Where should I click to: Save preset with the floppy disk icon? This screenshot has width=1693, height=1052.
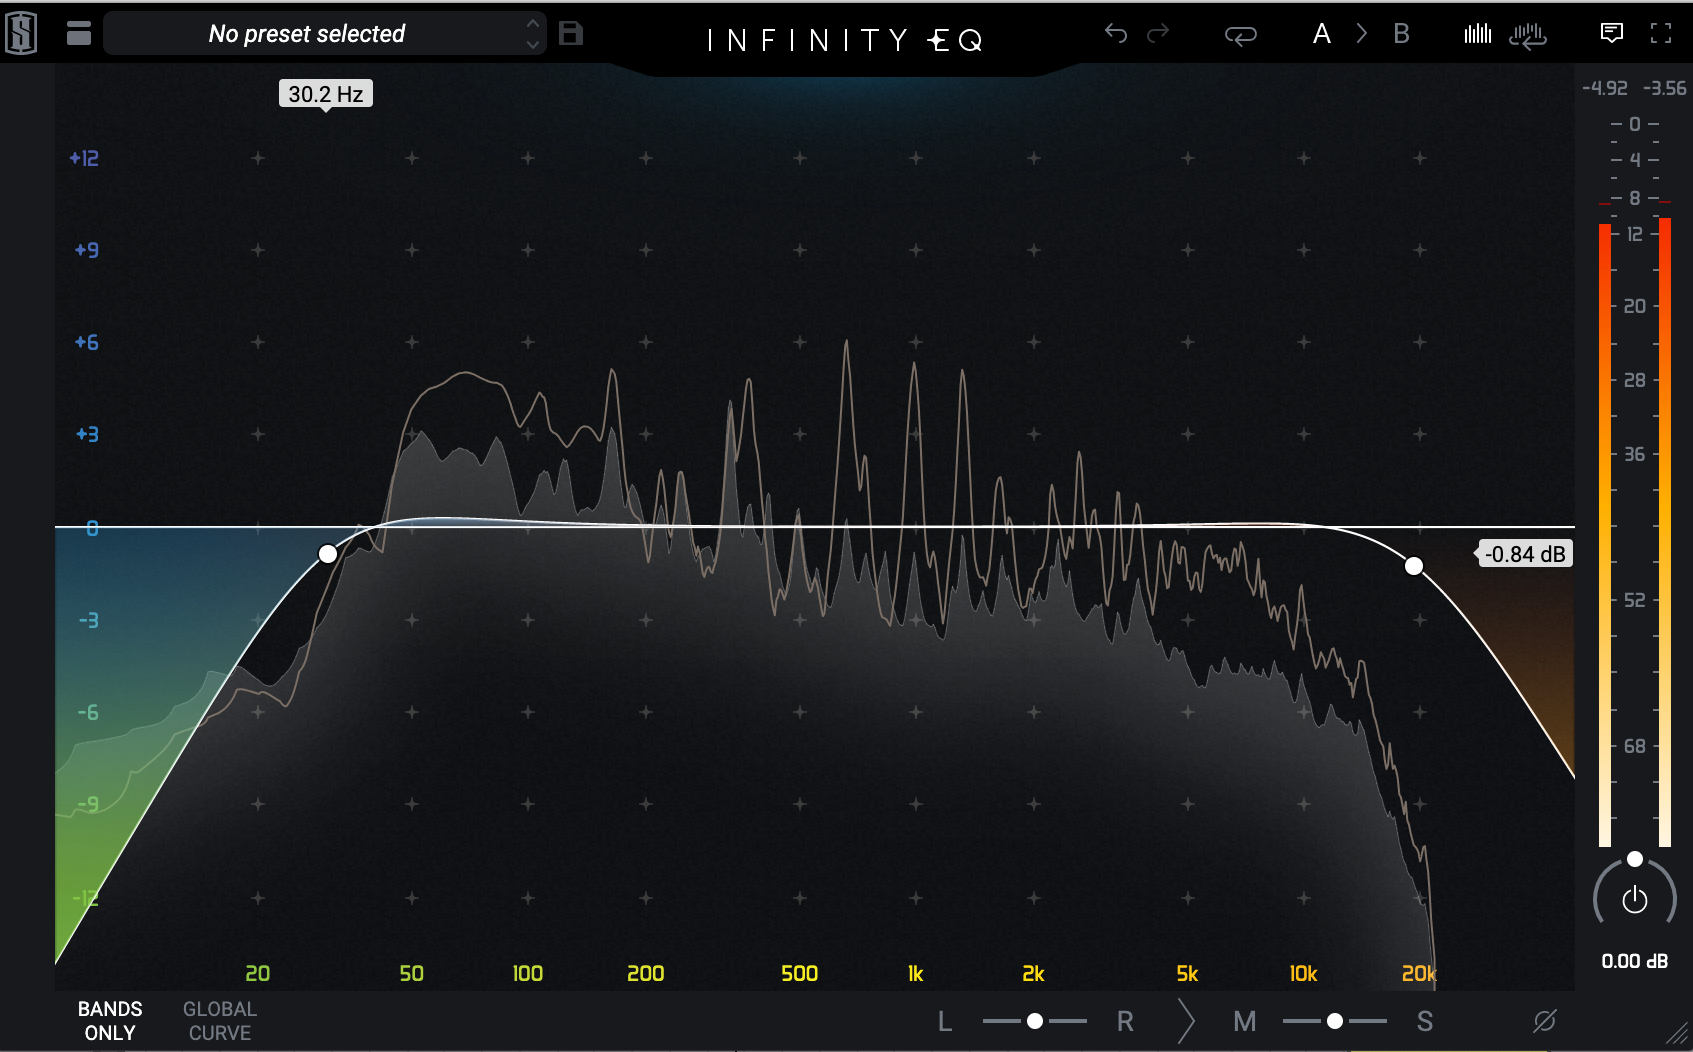(x=571, y=33)
